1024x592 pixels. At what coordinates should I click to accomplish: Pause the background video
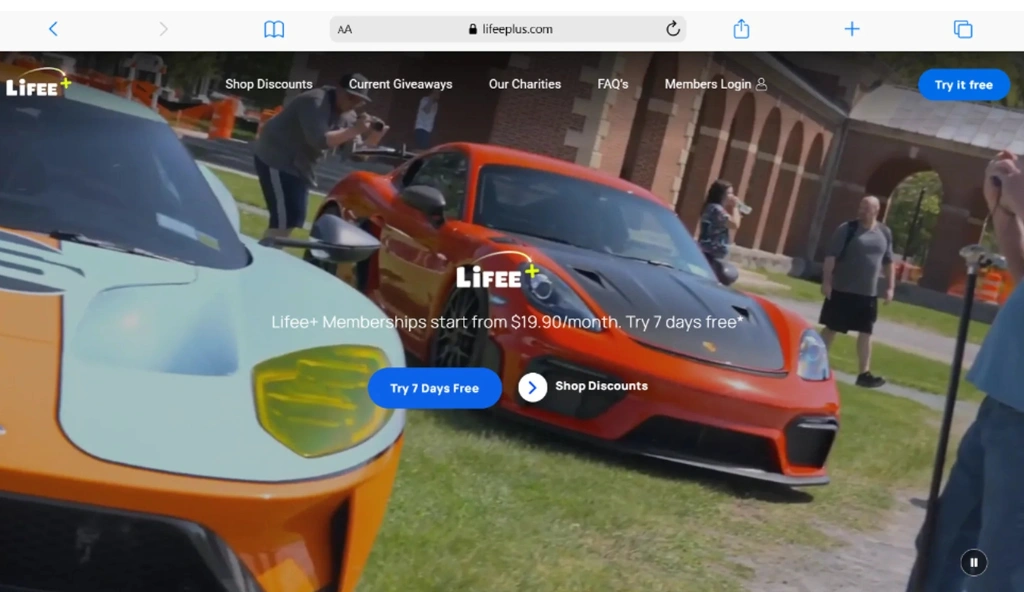coord(973,563)
